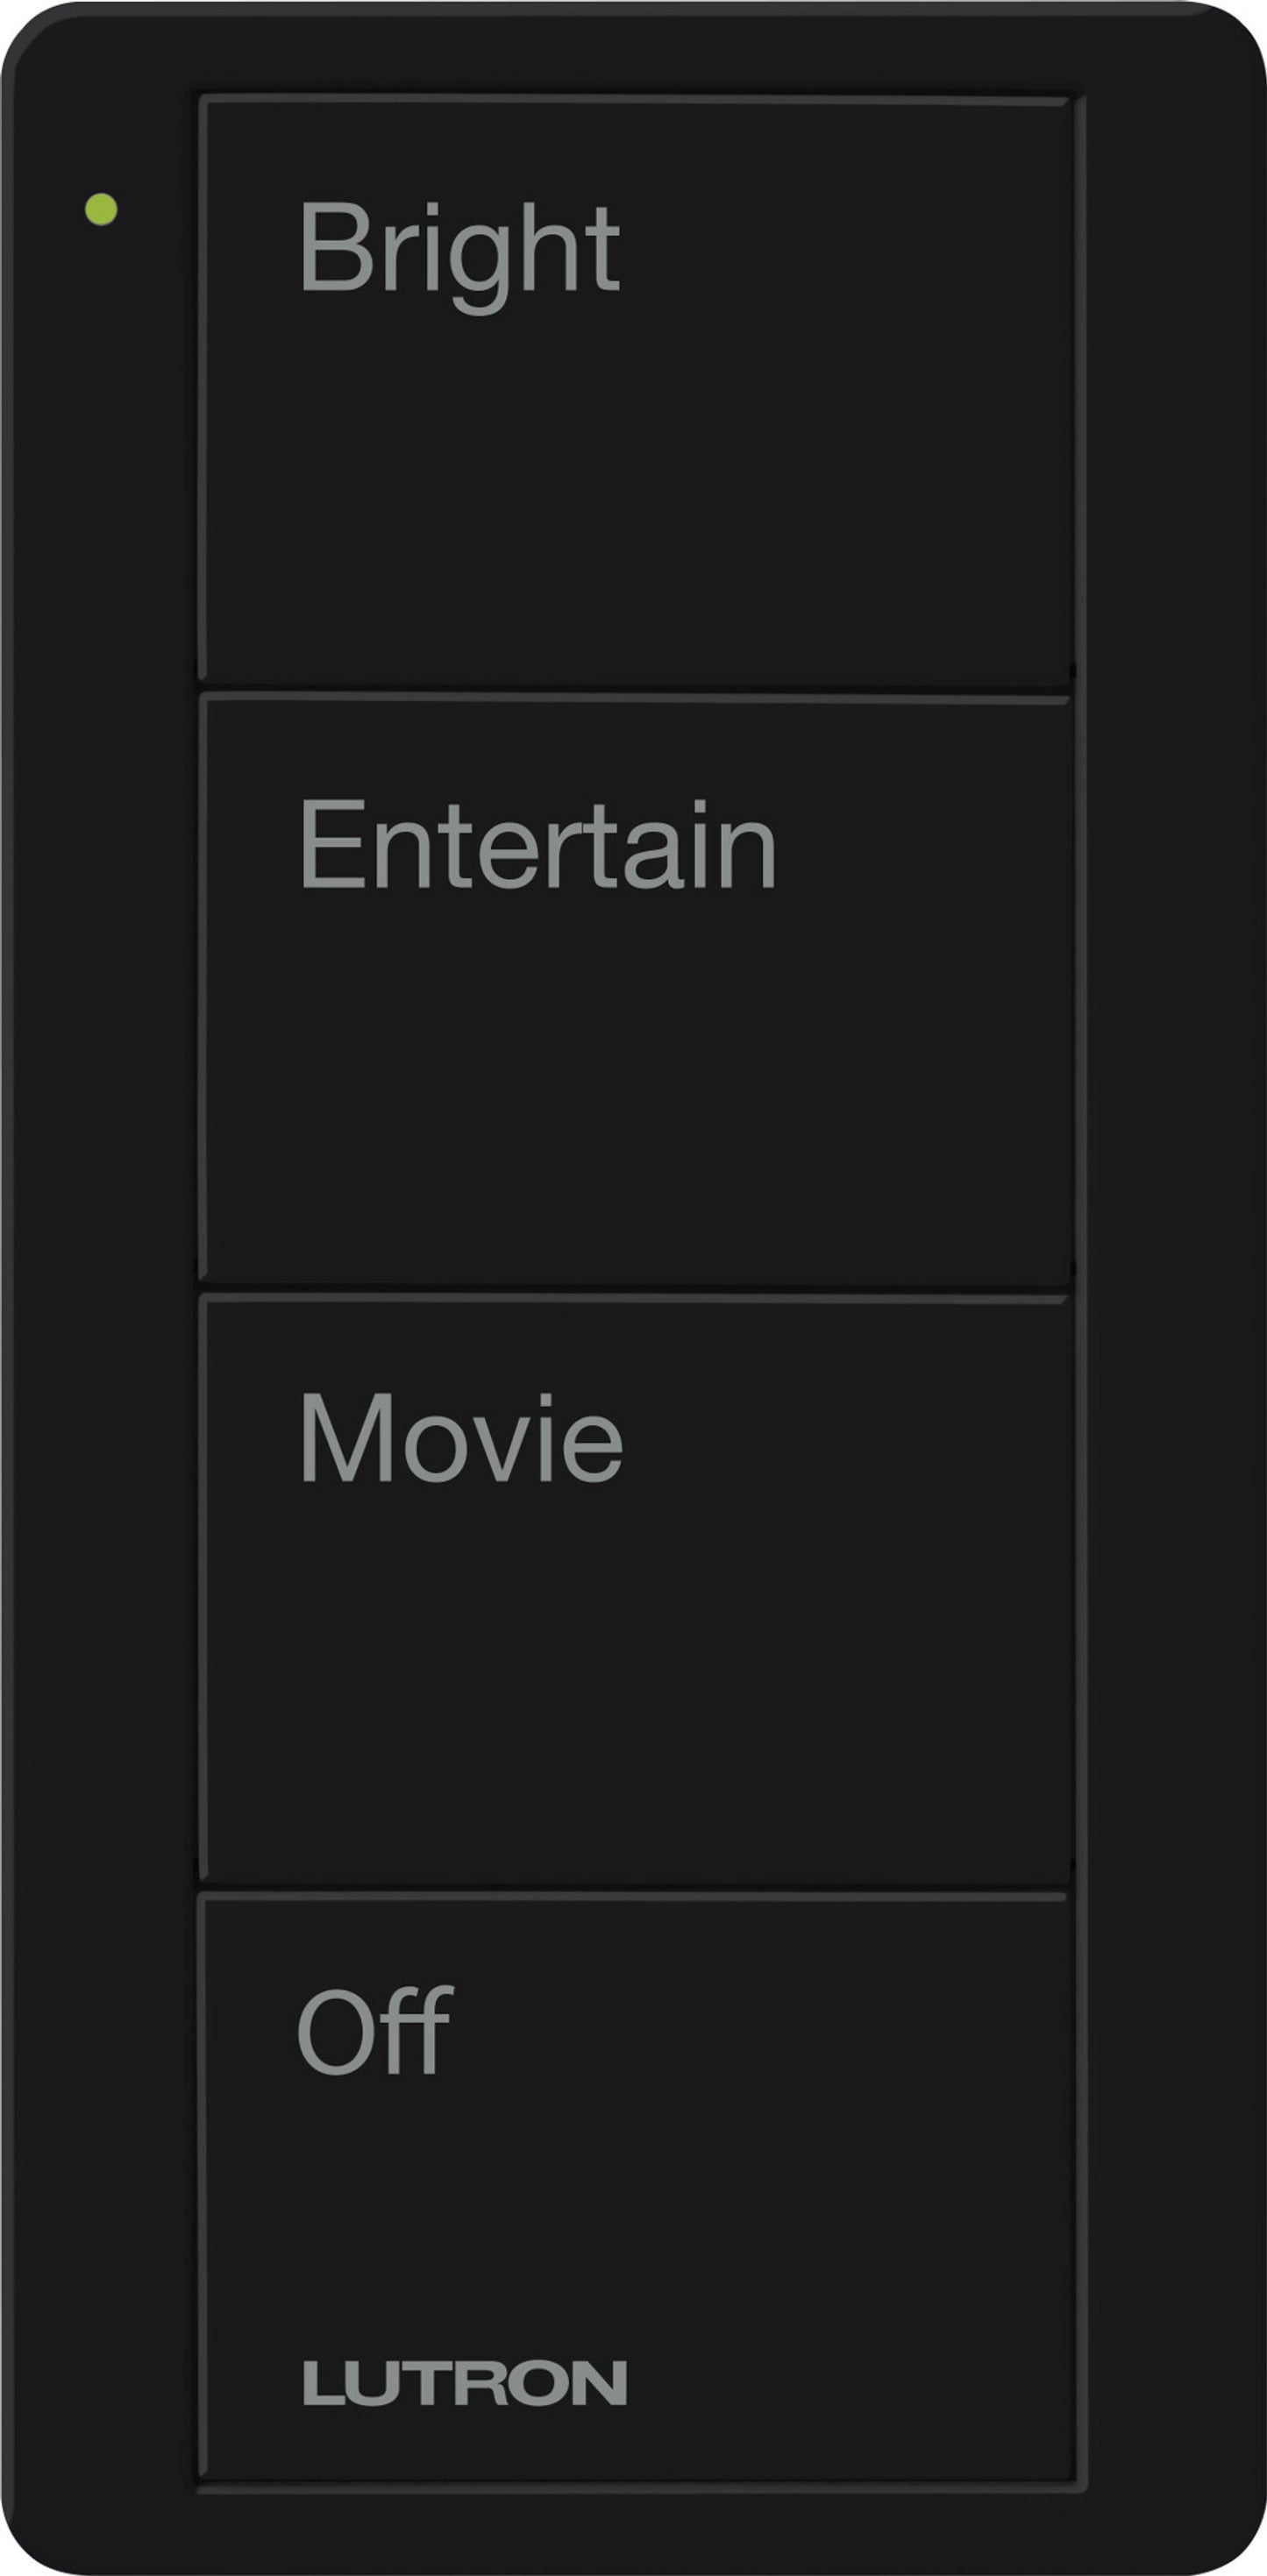Viewport: 1267px width, 2576px height.
Task: Click divider between Entertain and Movie buttons
Action: click(x=636, y=1288)
